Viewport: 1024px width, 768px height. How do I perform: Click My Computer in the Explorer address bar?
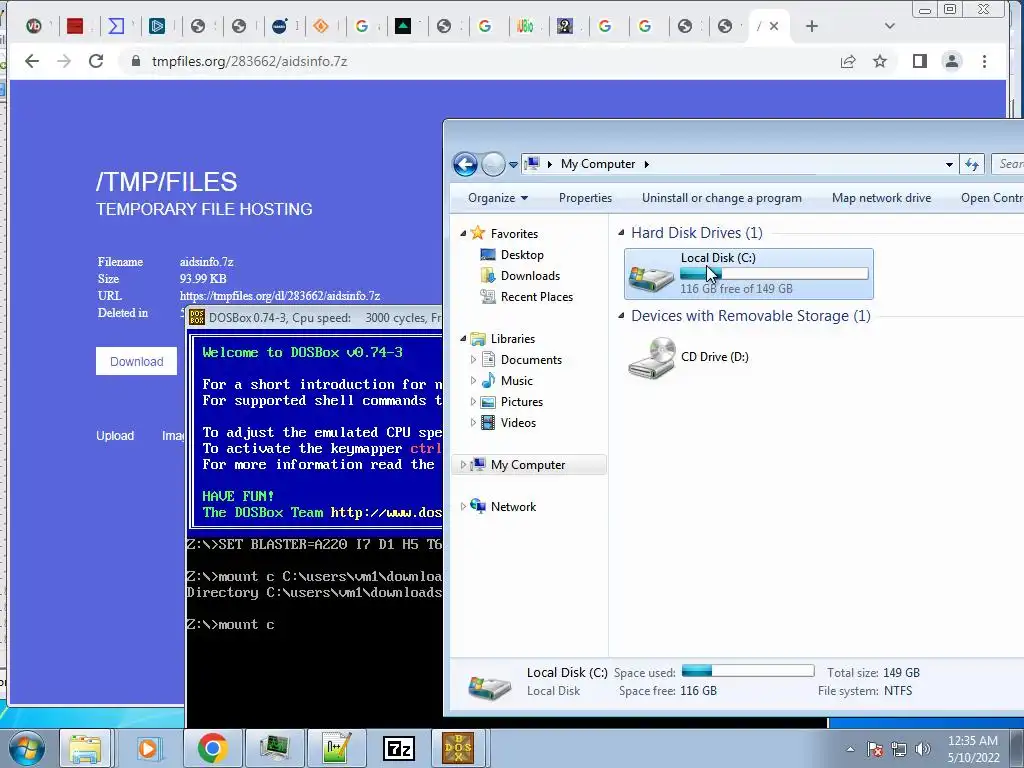(598, 164)
